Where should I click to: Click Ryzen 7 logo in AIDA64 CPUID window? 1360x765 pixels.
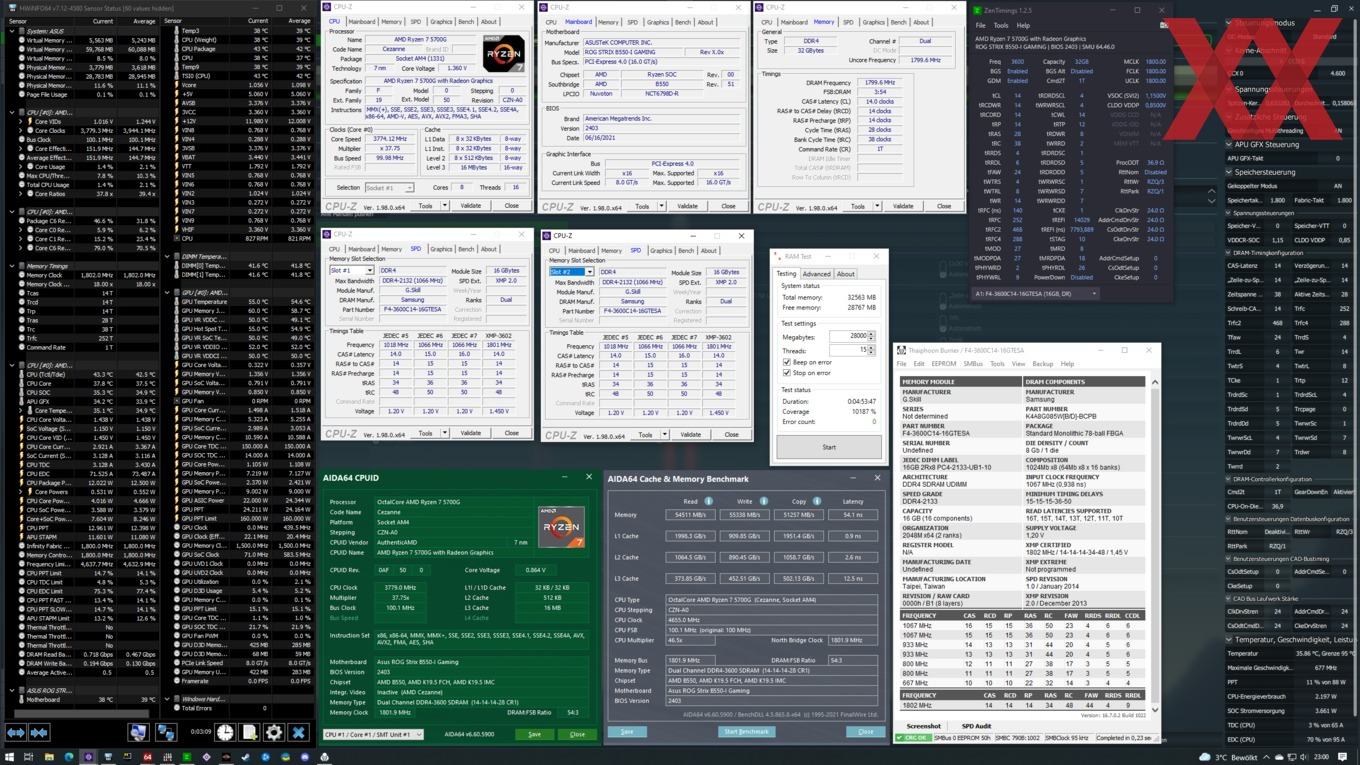click(561, 527)
